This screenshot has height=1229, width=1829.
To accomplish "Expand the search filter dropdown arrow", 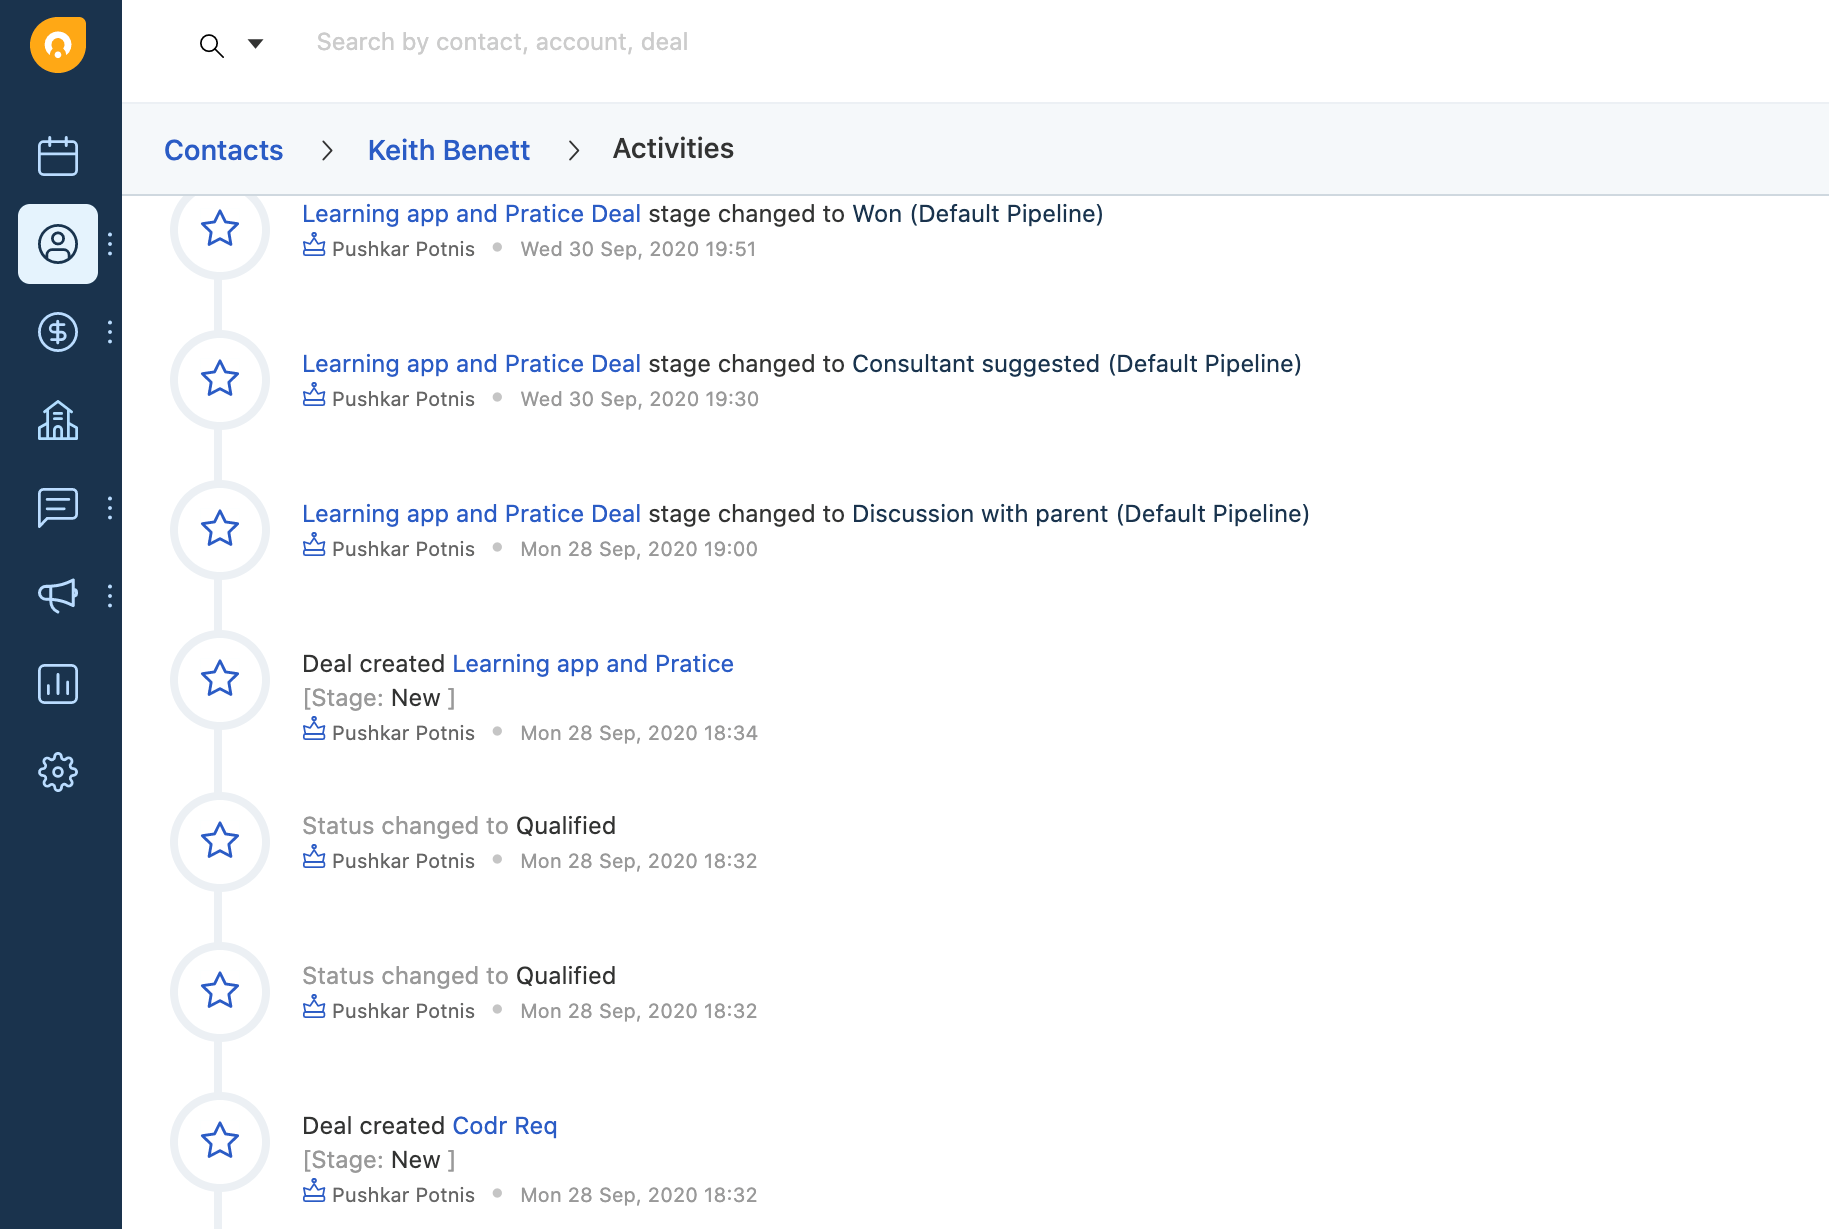I will 256,44.
